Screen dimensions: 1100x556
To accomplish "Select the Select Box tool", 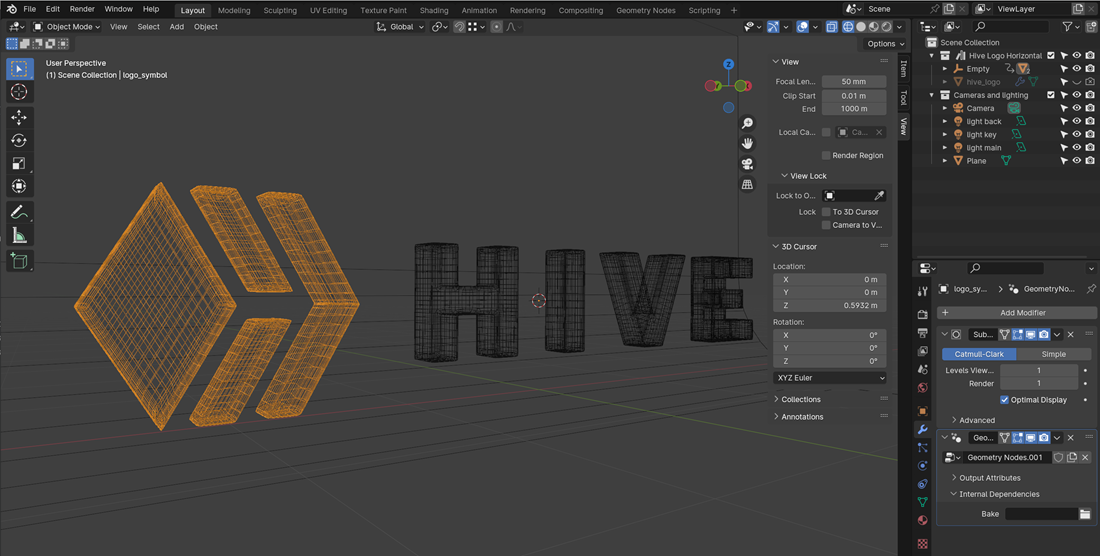I will 19,69.
